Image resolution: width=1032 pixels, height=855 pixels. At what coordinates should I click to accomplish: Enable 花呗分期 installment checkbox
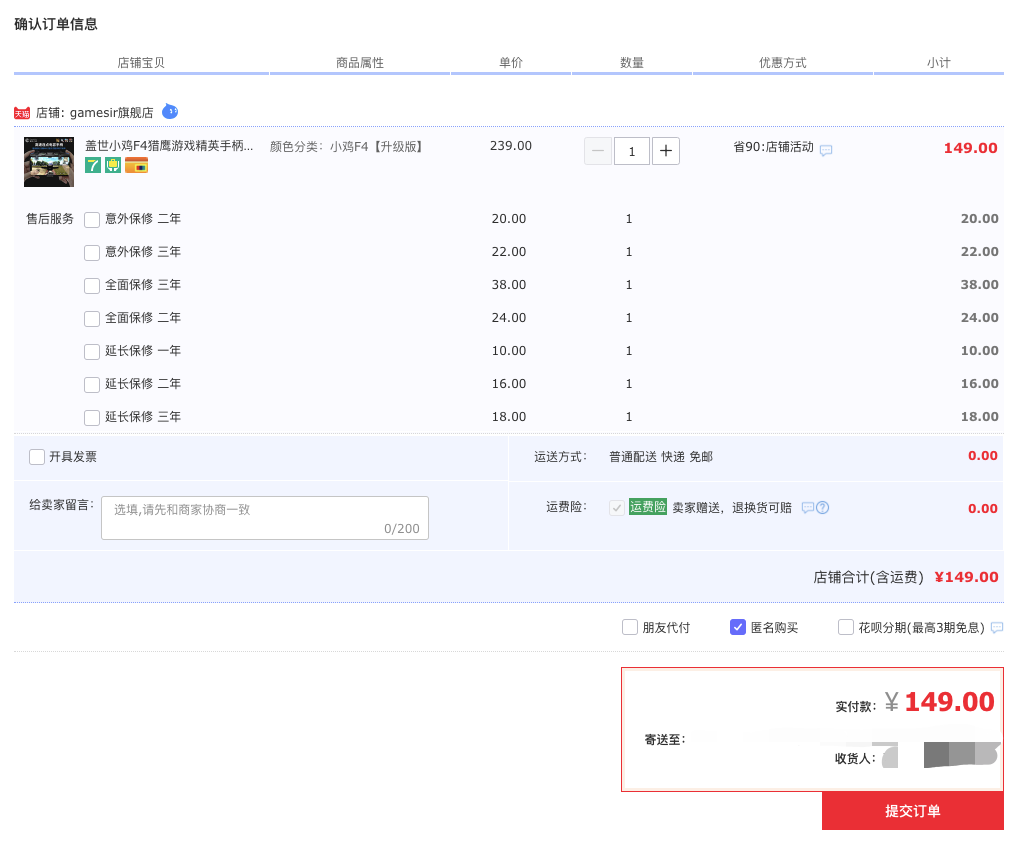[x=846, y=627]
